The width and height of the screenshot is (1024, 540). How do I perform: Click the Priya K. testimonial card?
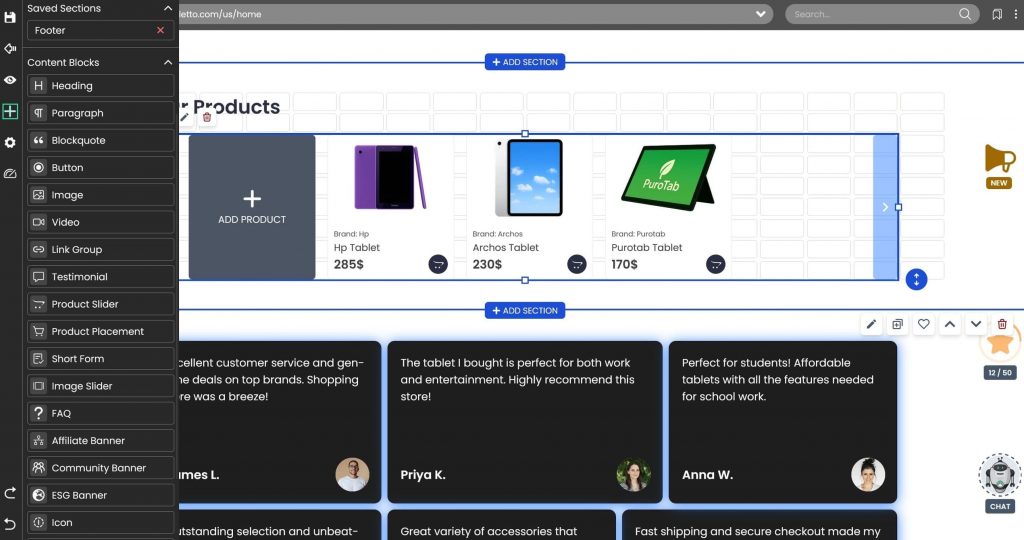point(524,422)
